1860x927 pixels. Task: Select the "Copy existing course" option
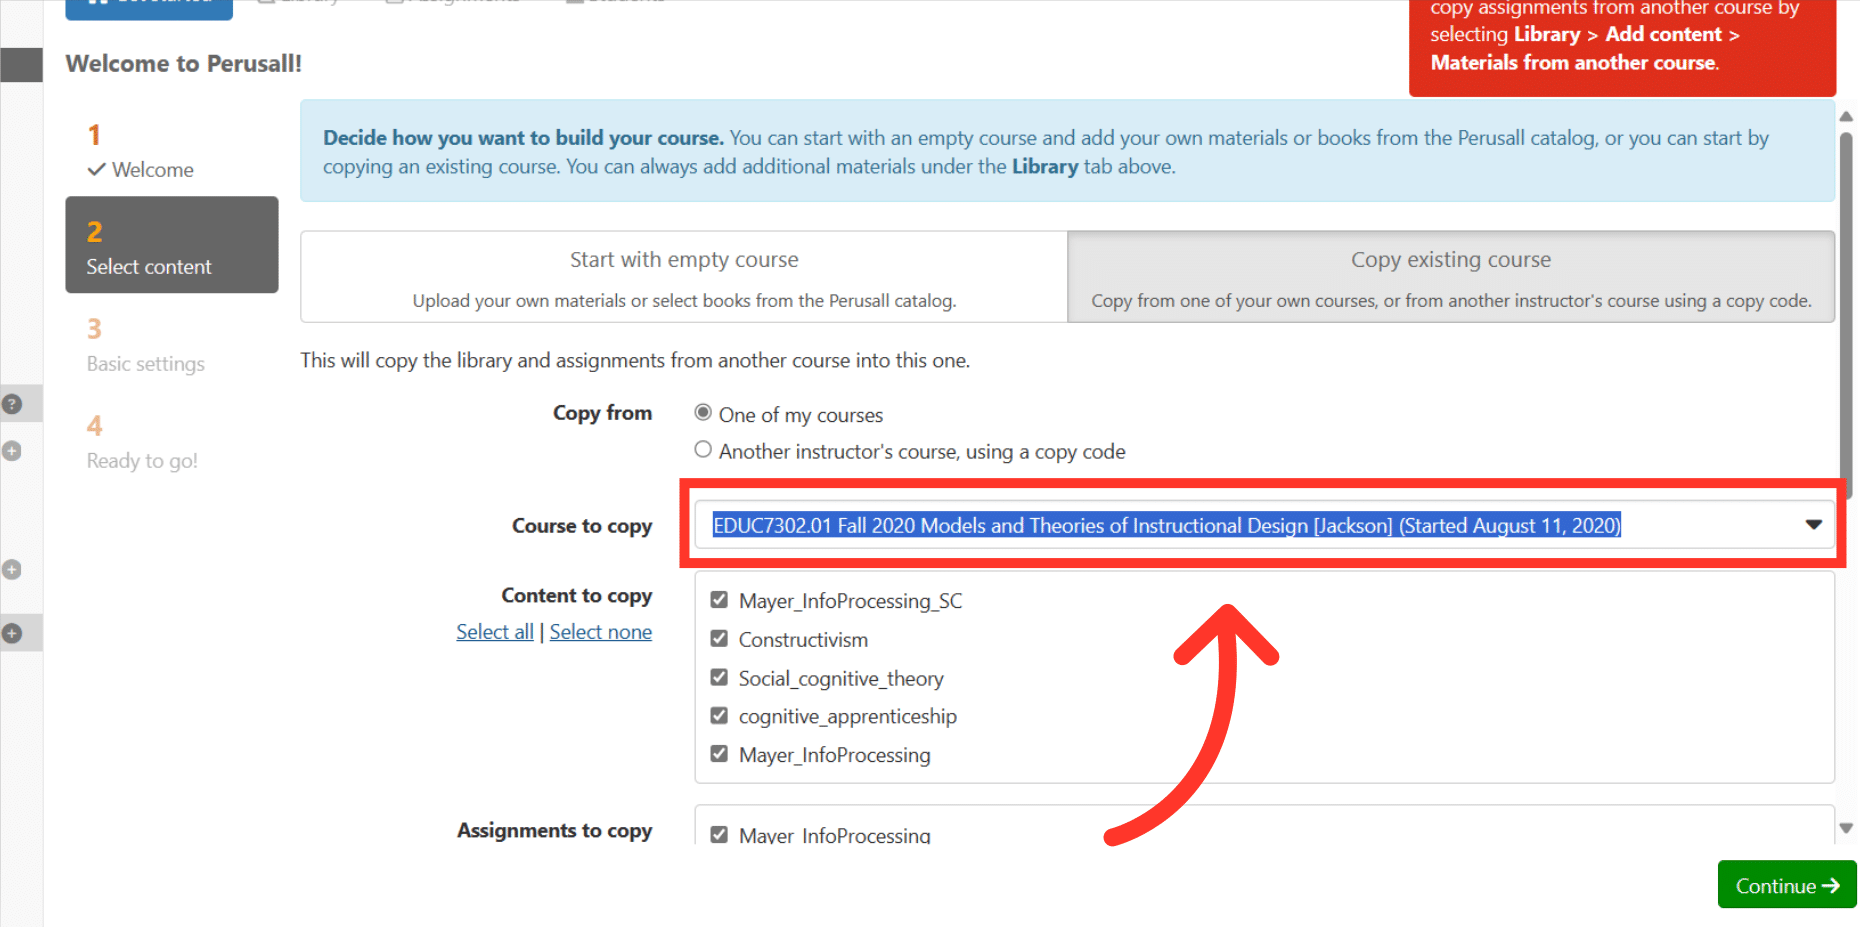tap(1450, 276)
